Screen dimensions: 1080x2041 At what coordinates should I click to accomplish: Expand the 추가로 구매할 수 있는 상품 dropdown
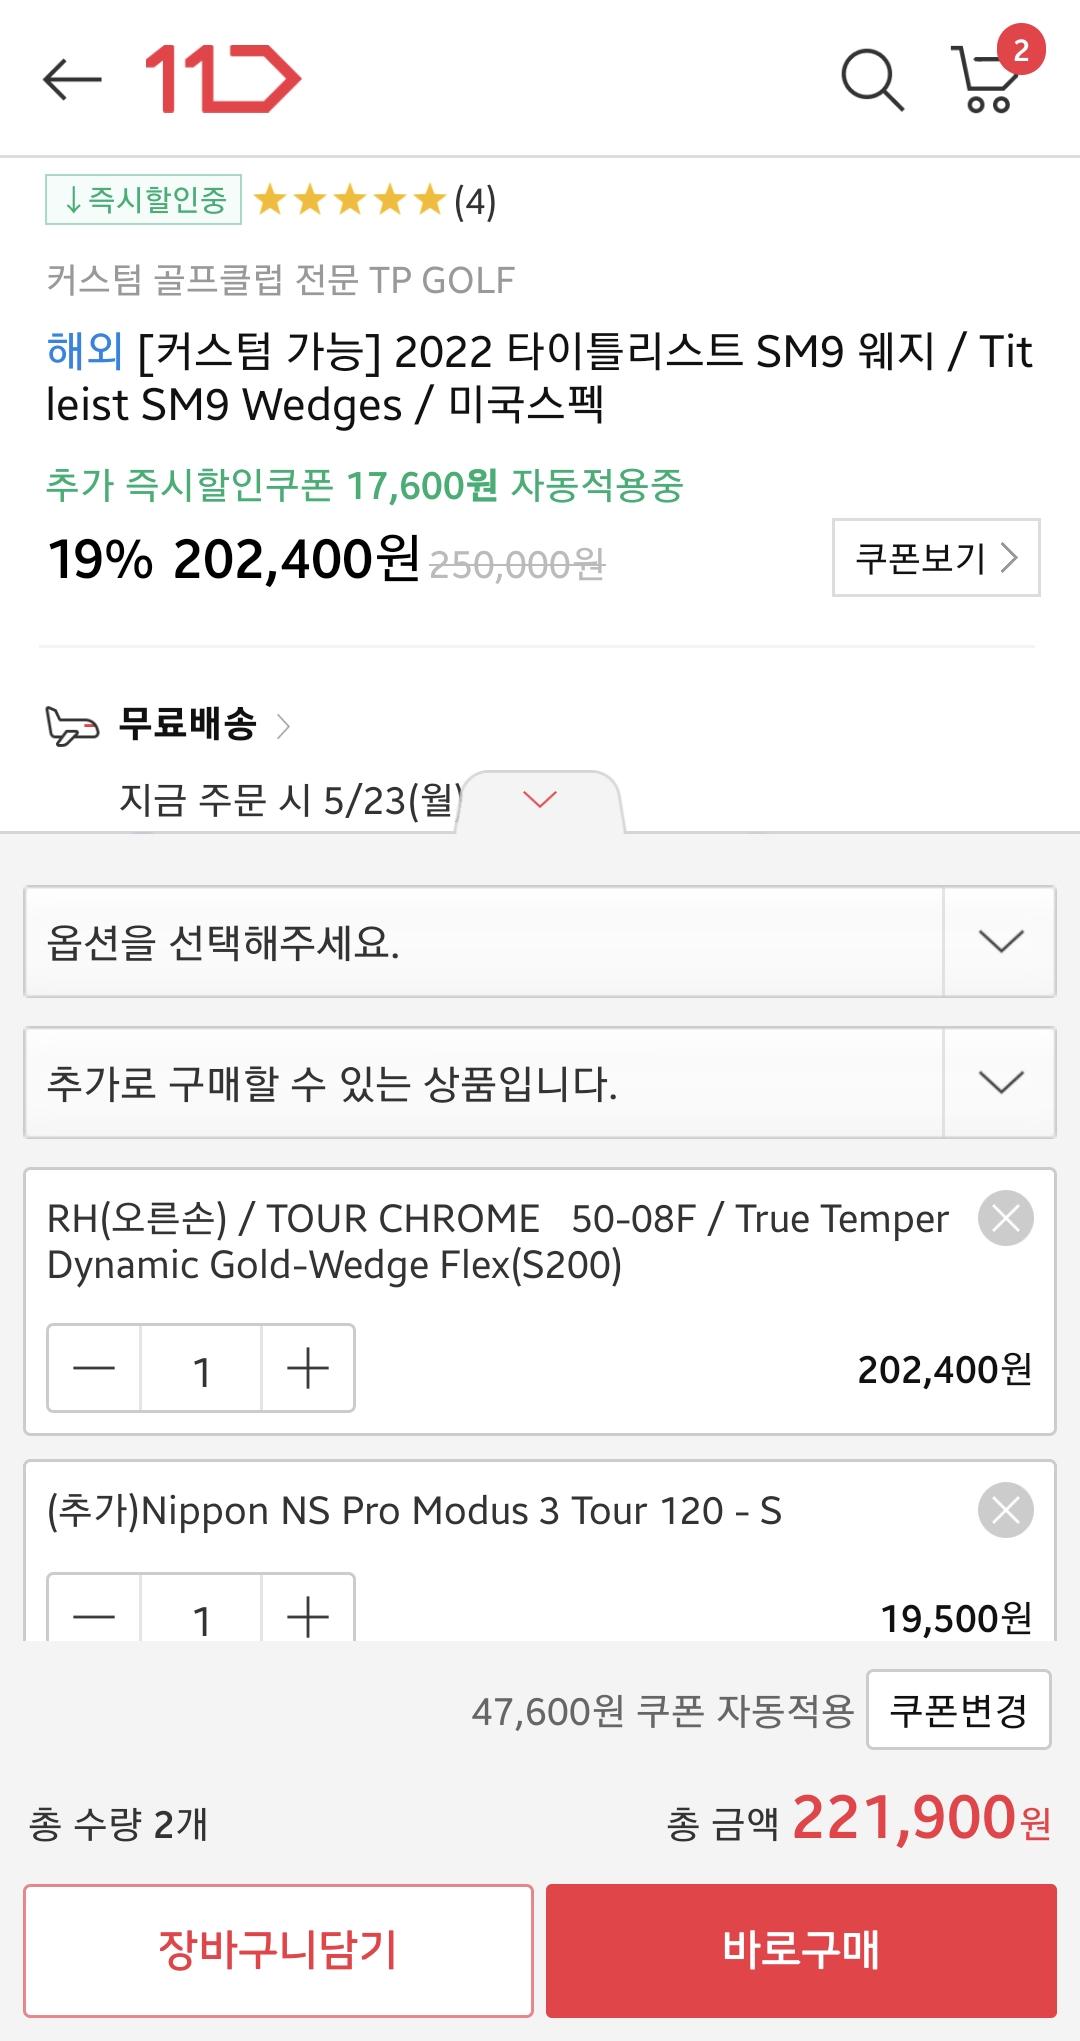click(540, 1083)
